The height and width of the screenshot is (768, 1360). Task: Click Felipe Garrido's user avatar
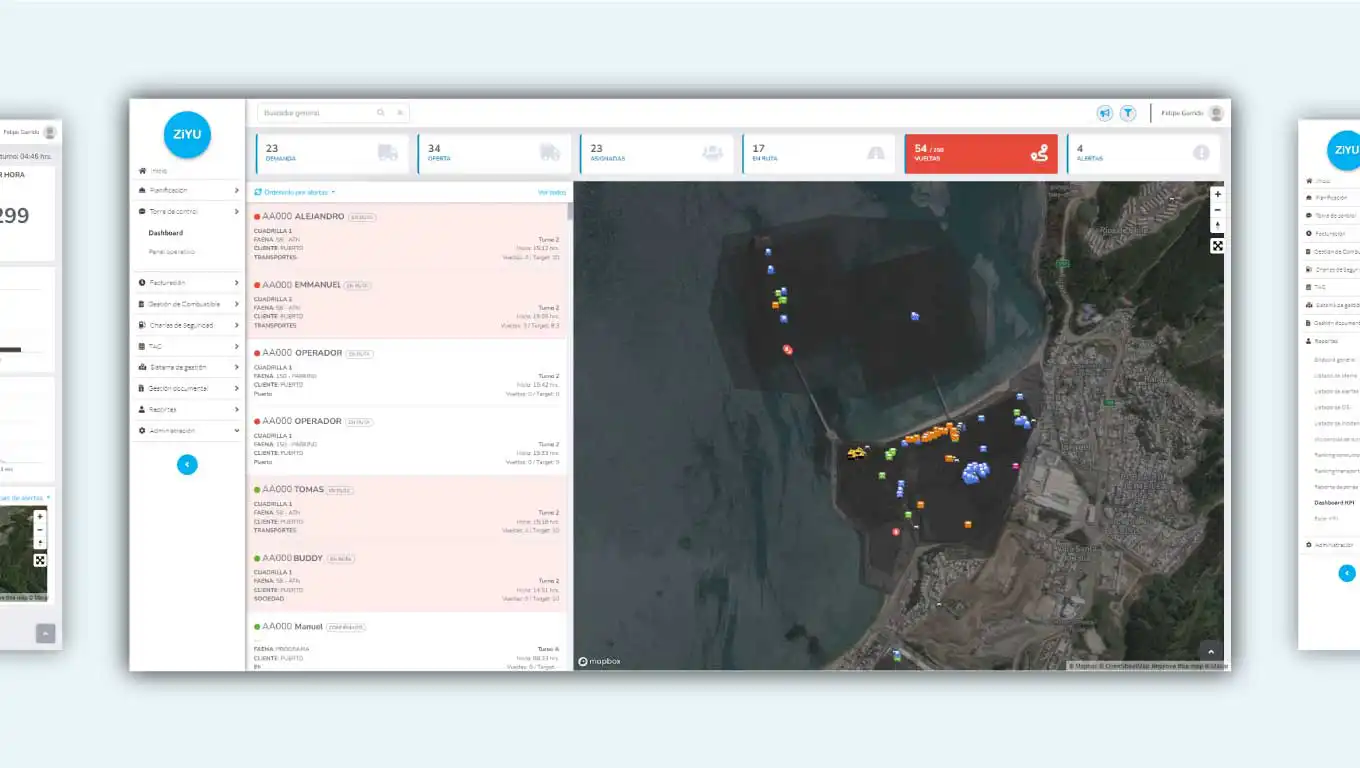1216,113
